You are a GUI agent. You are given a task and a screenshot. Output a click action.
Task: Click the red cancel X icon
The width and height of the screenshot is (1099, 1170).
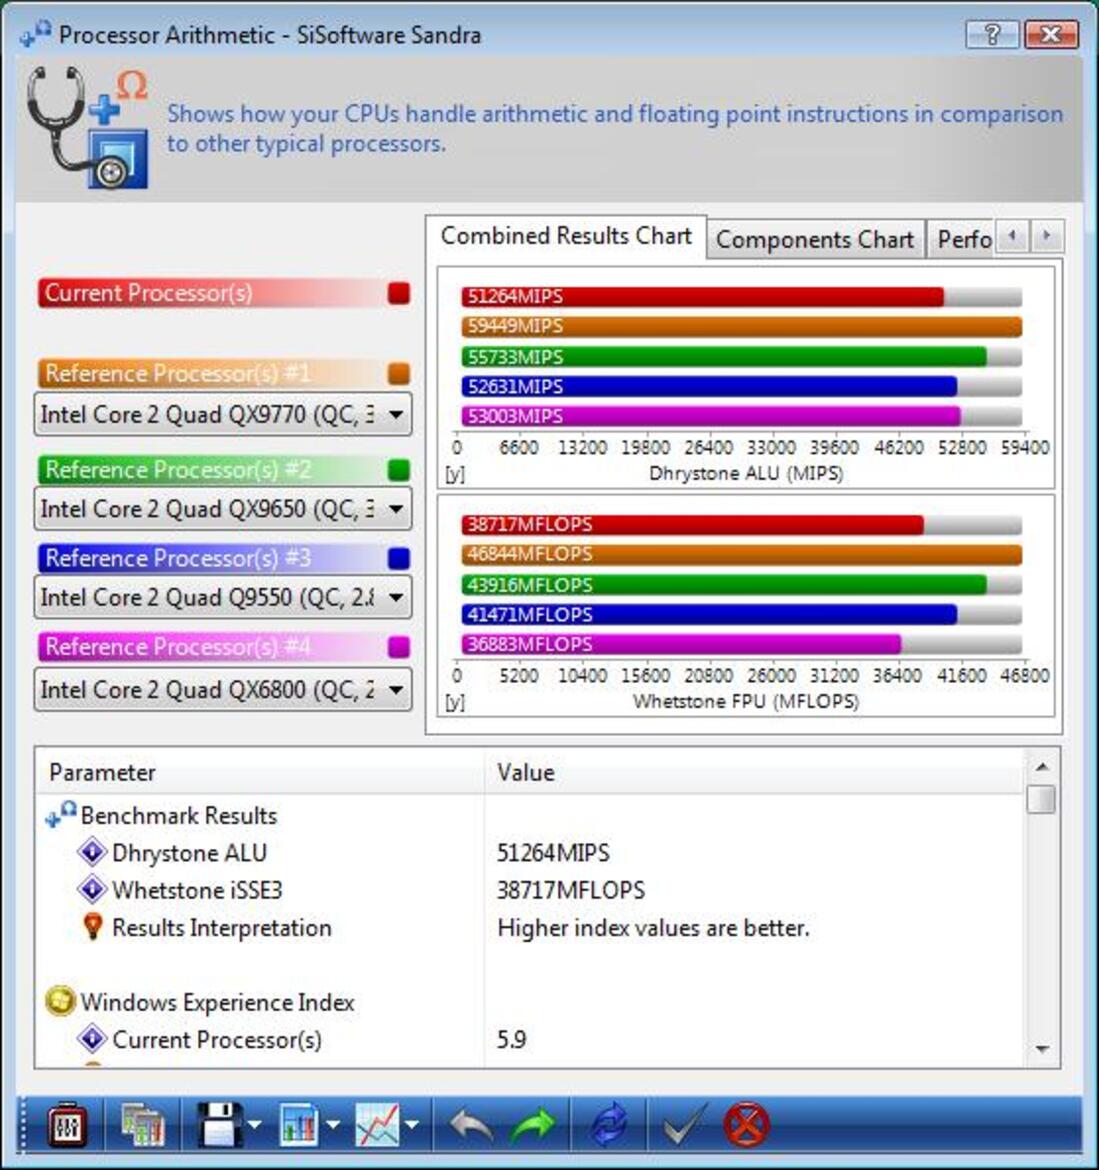746,1124
